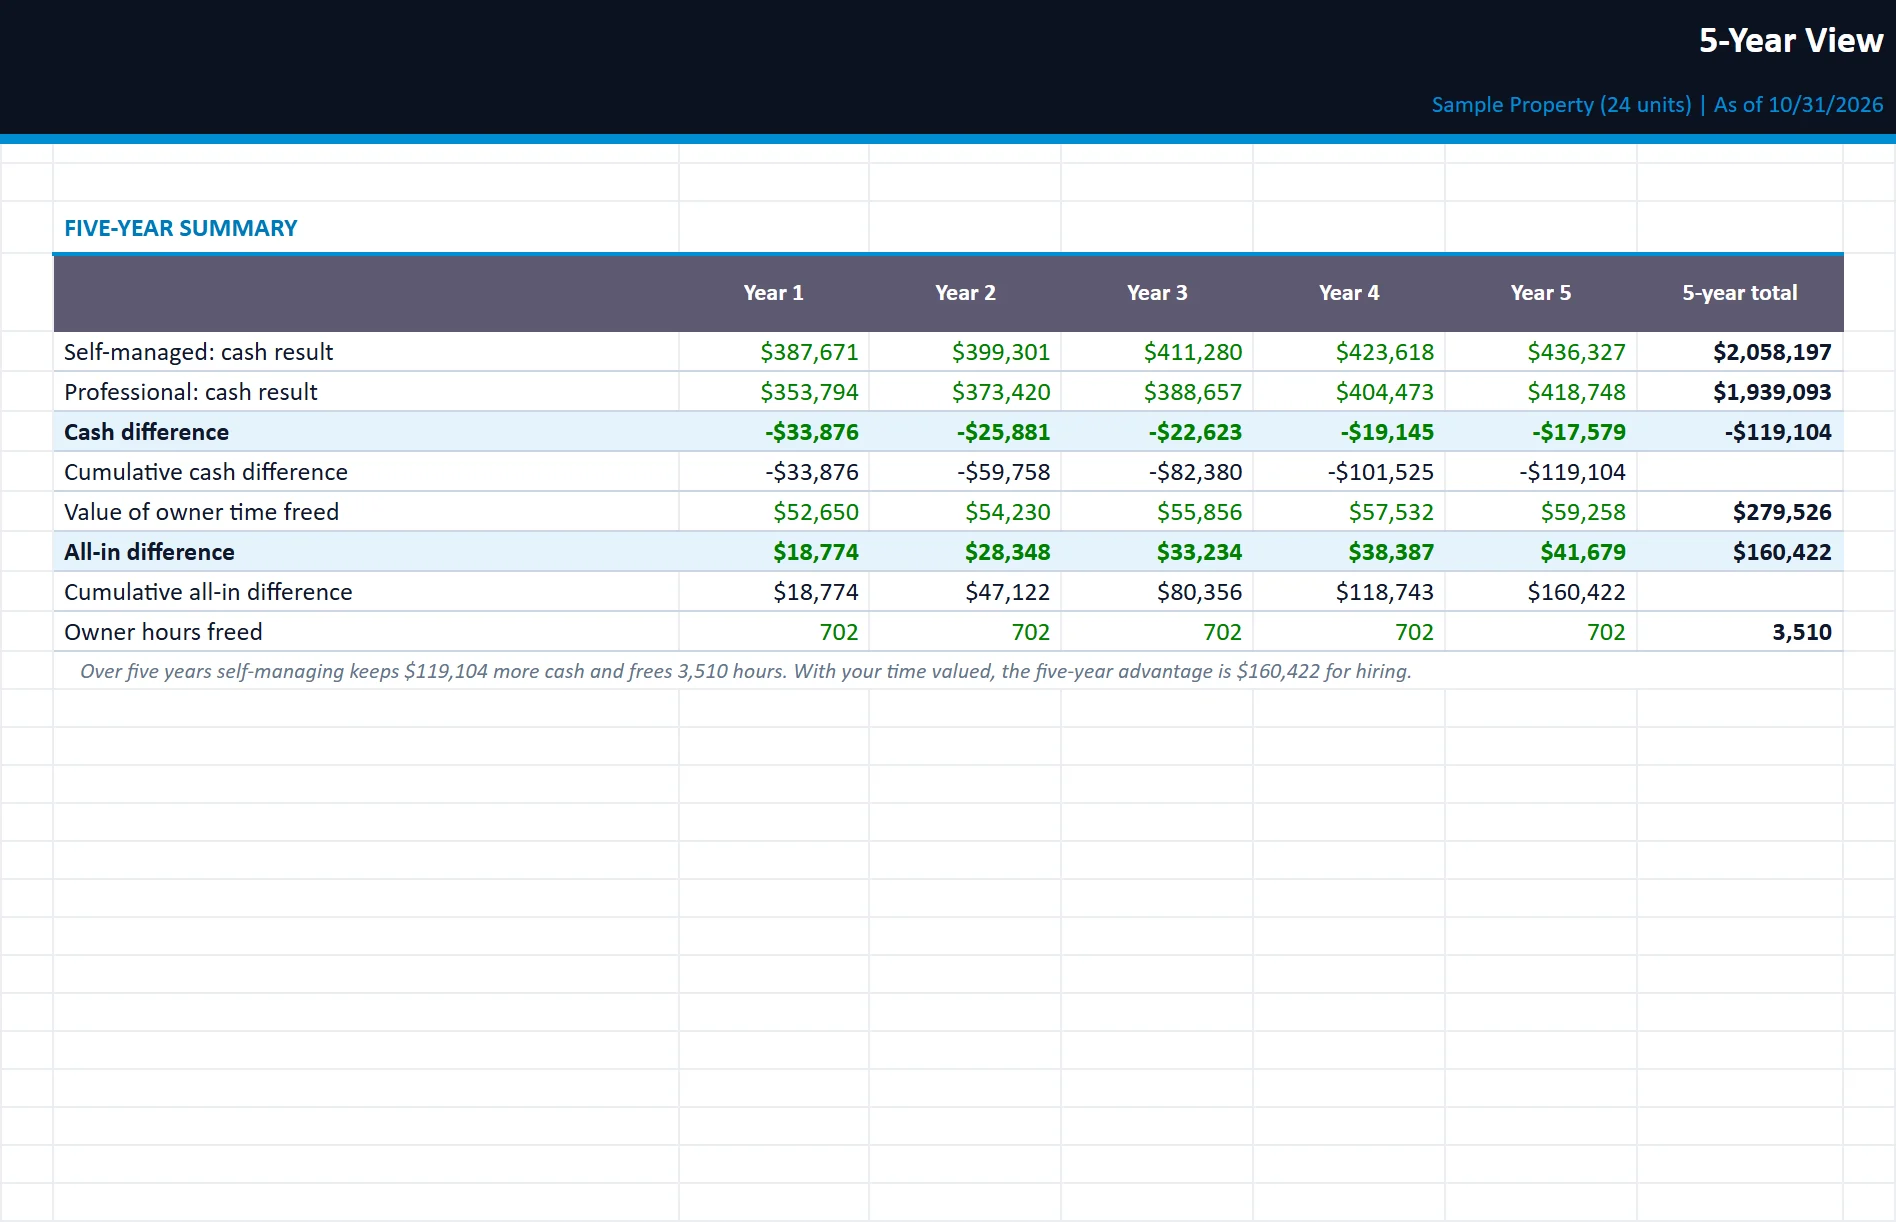1896x1222 pixels.
Task: Select the Cumulative cash difference label
Action: click(x=206, y=472)
